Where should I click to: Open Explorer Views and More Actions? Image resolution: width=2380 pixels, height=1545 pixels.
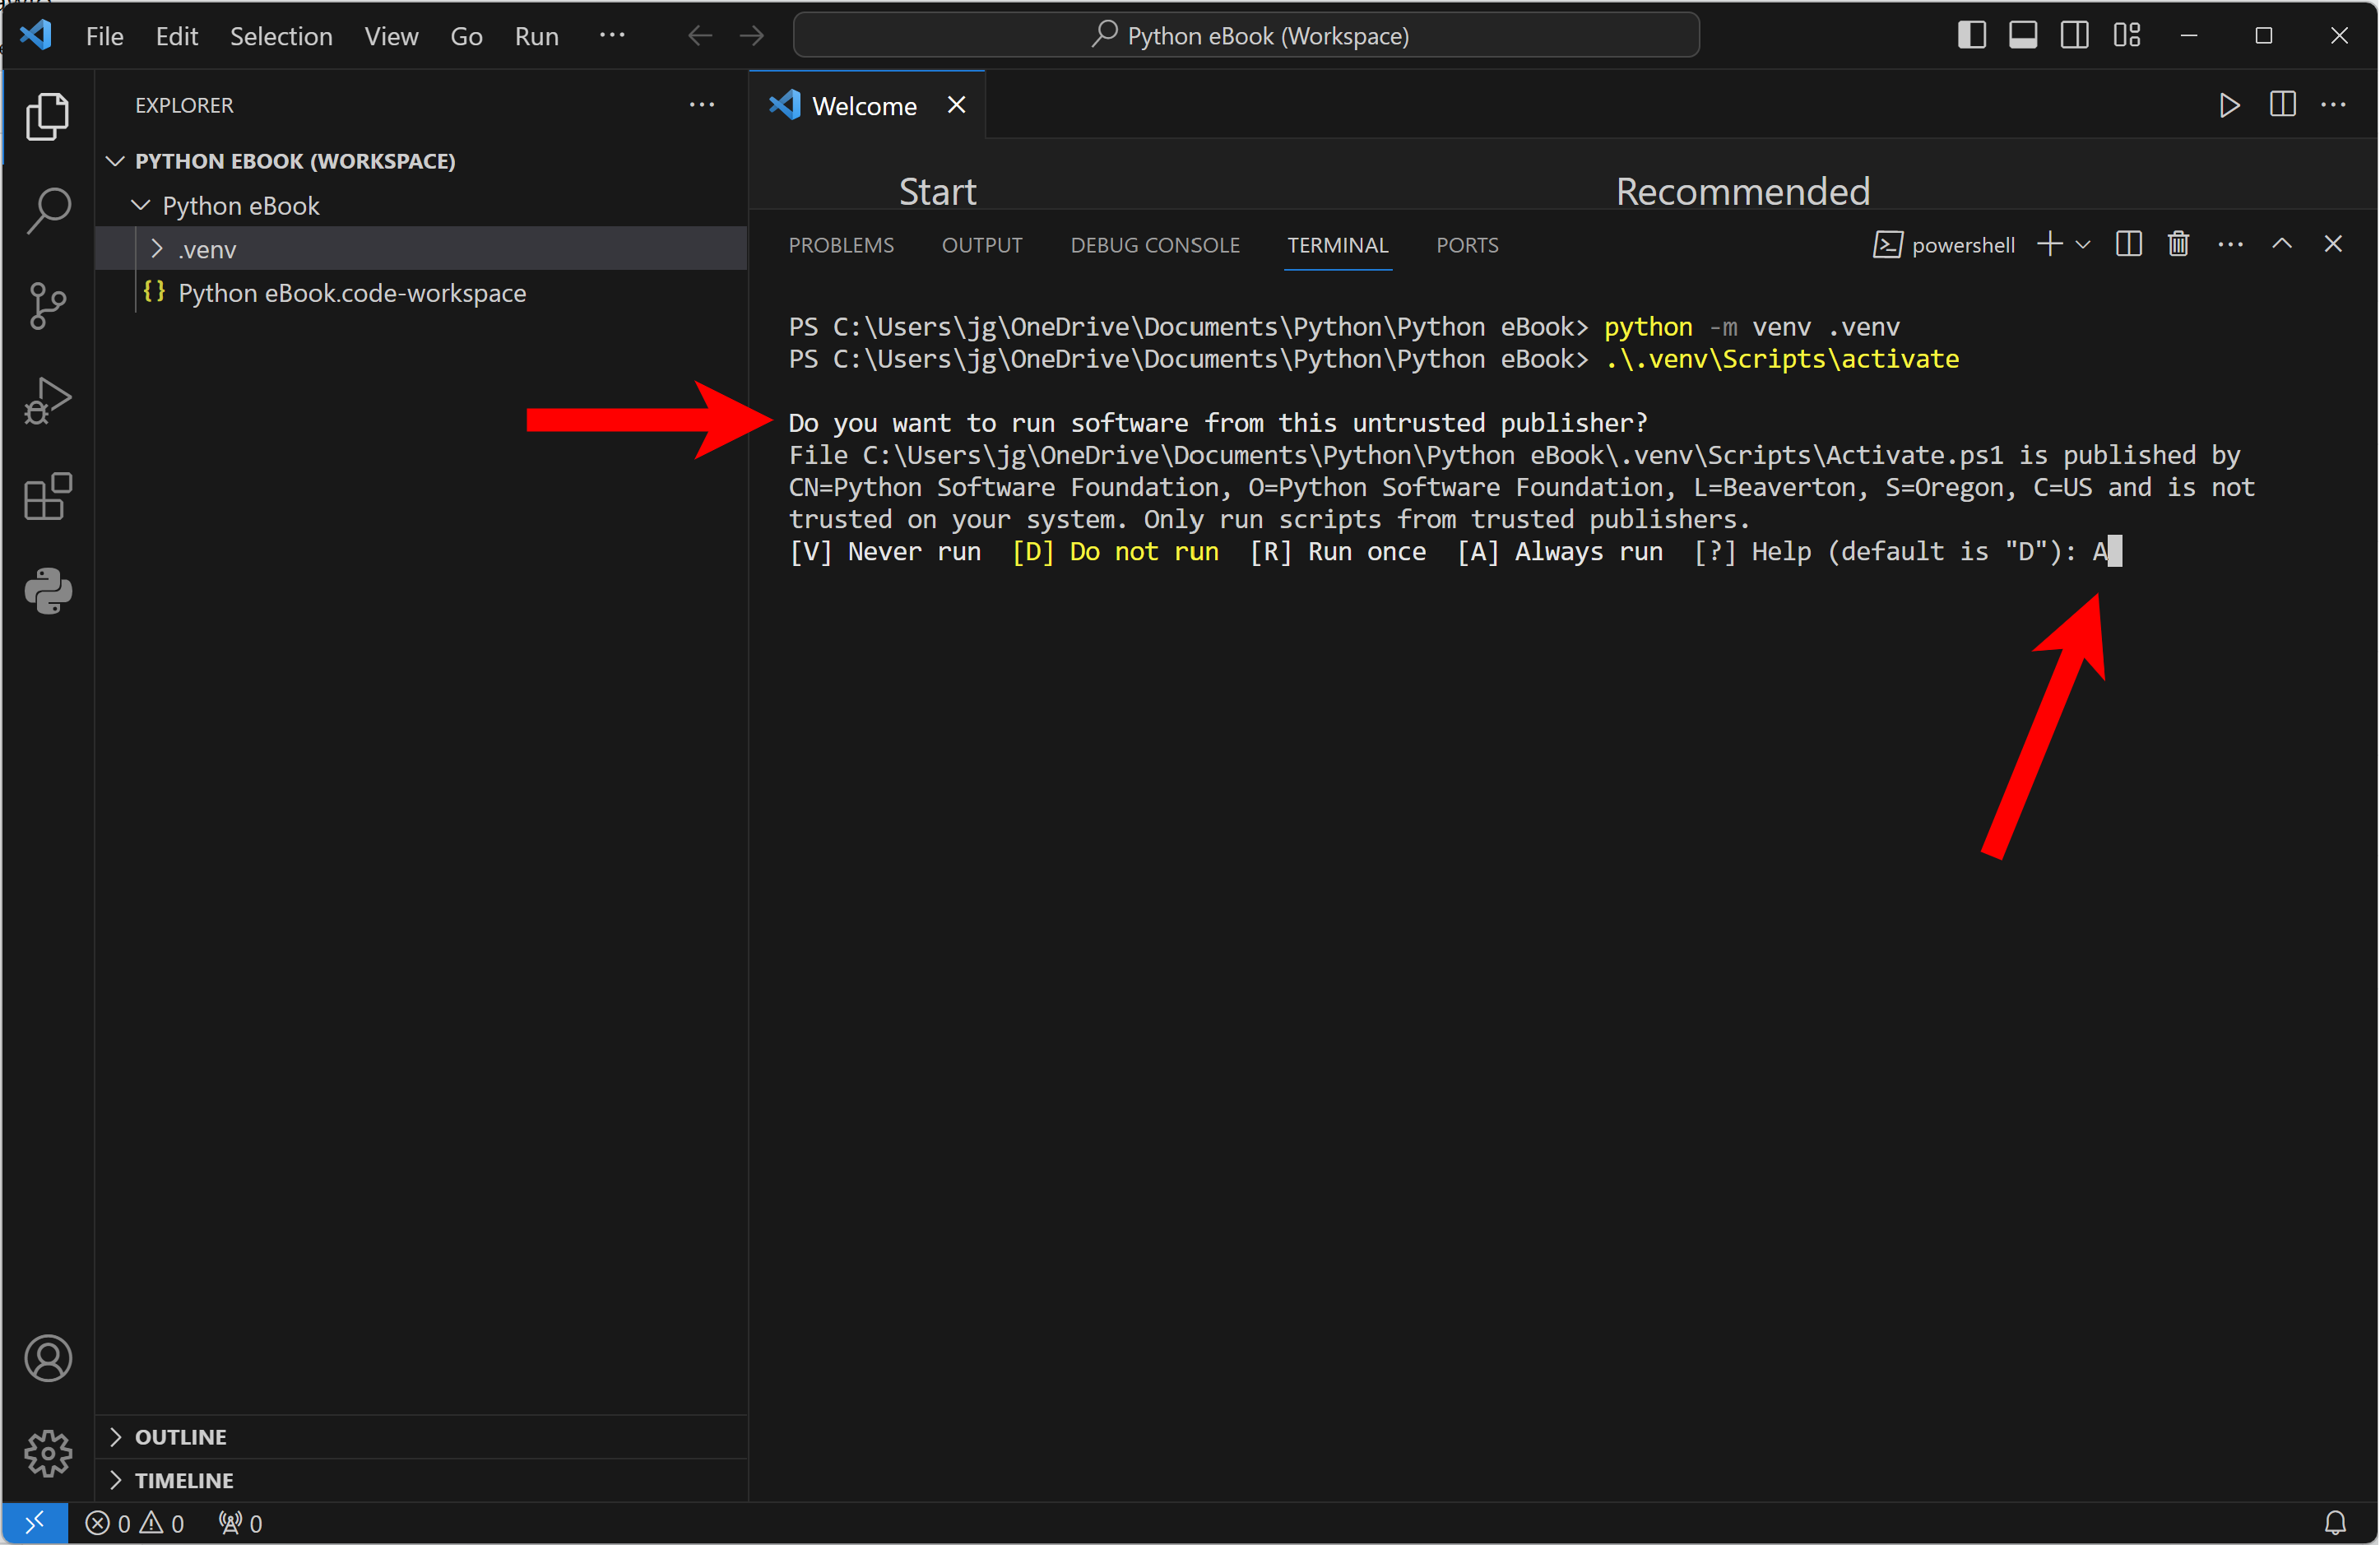coord(702,105)
